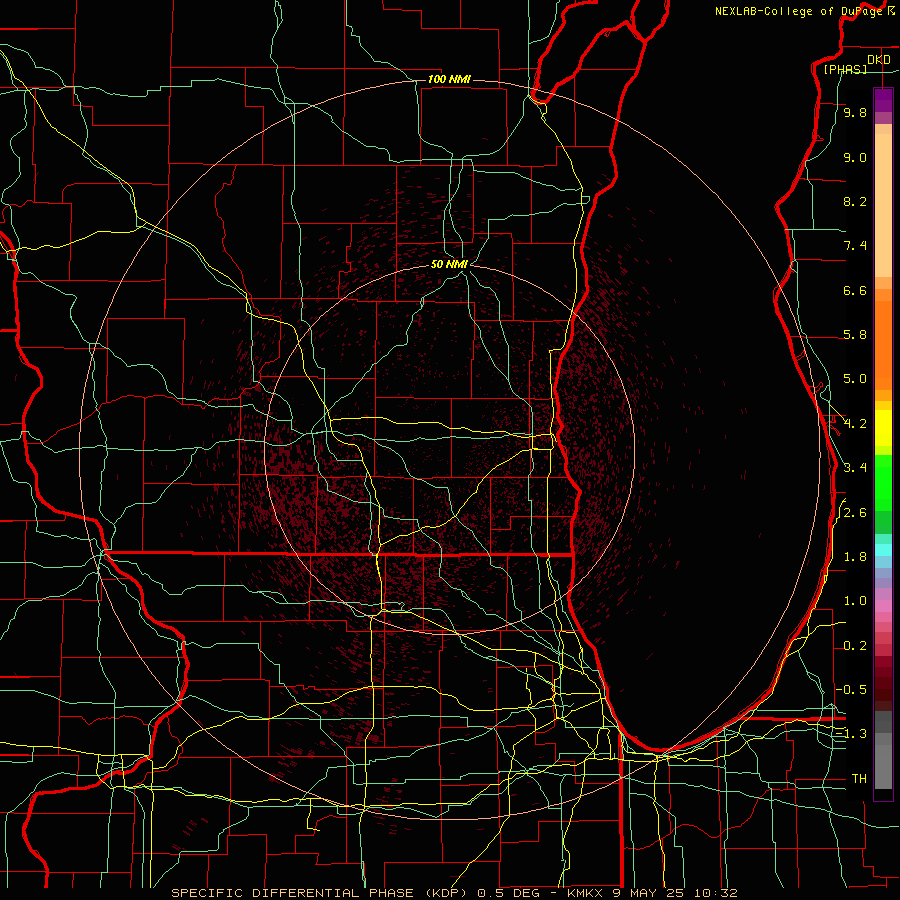Click the 2.6 scale label

click(855, 513)
